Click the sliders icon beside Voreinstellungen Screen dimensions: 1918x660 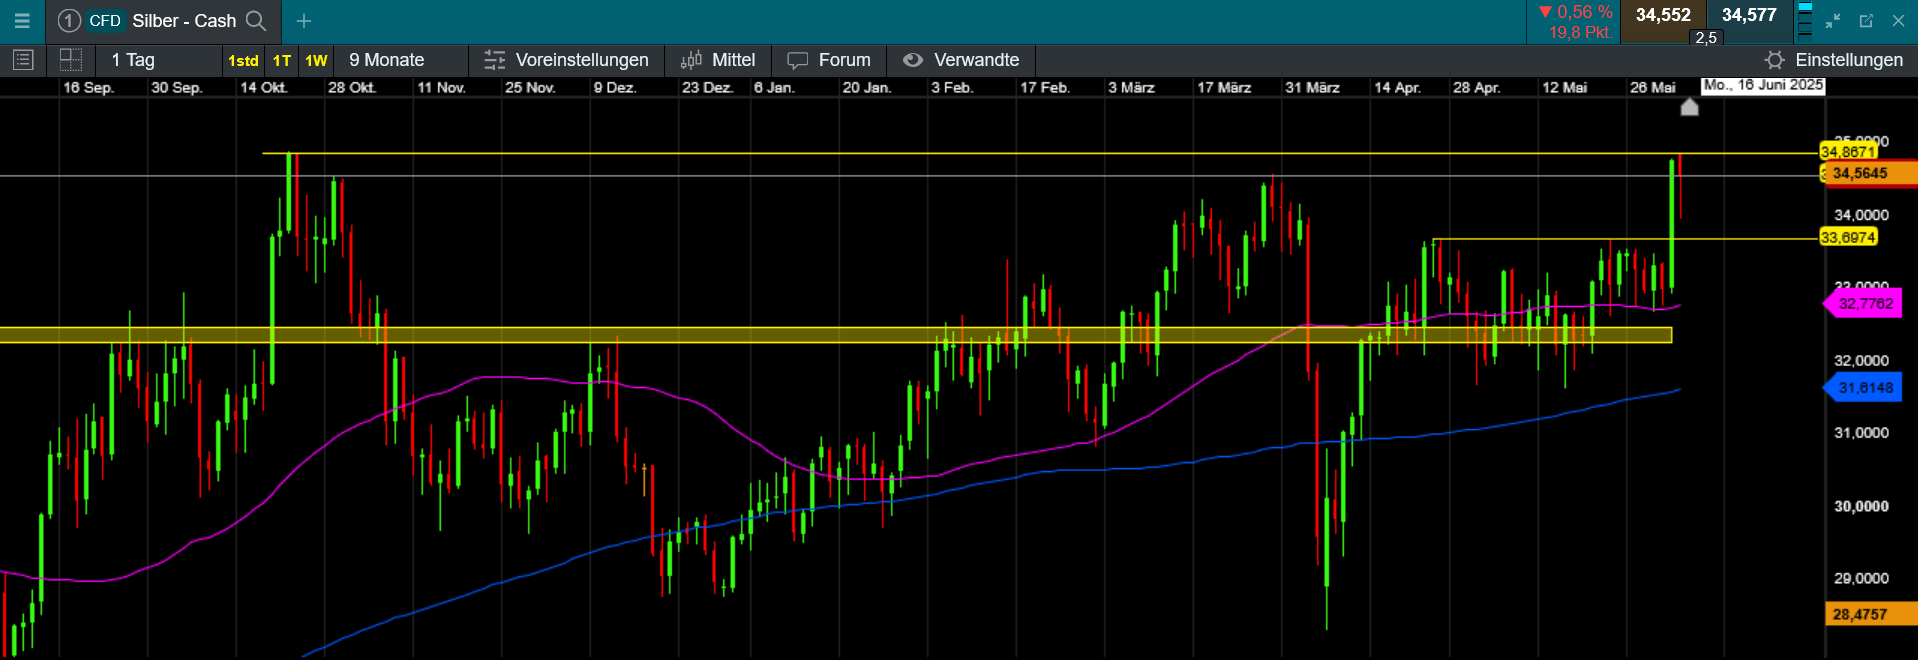(x=495, y=60)
